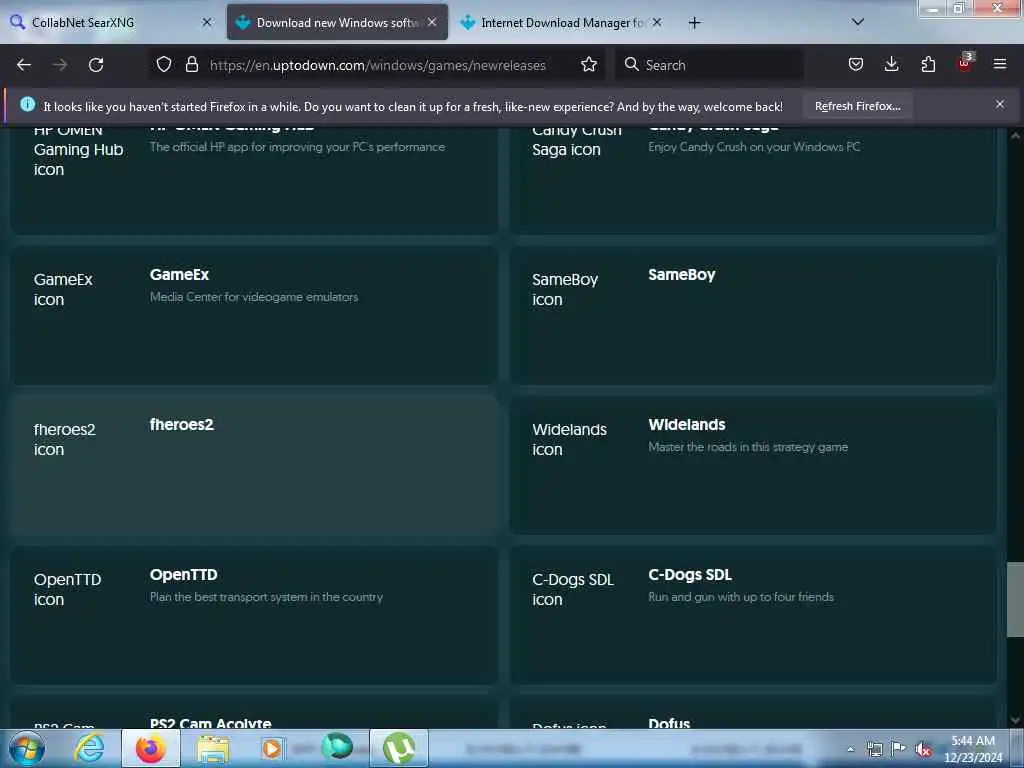Open the Action Center flag icon

tap(899, 749)
